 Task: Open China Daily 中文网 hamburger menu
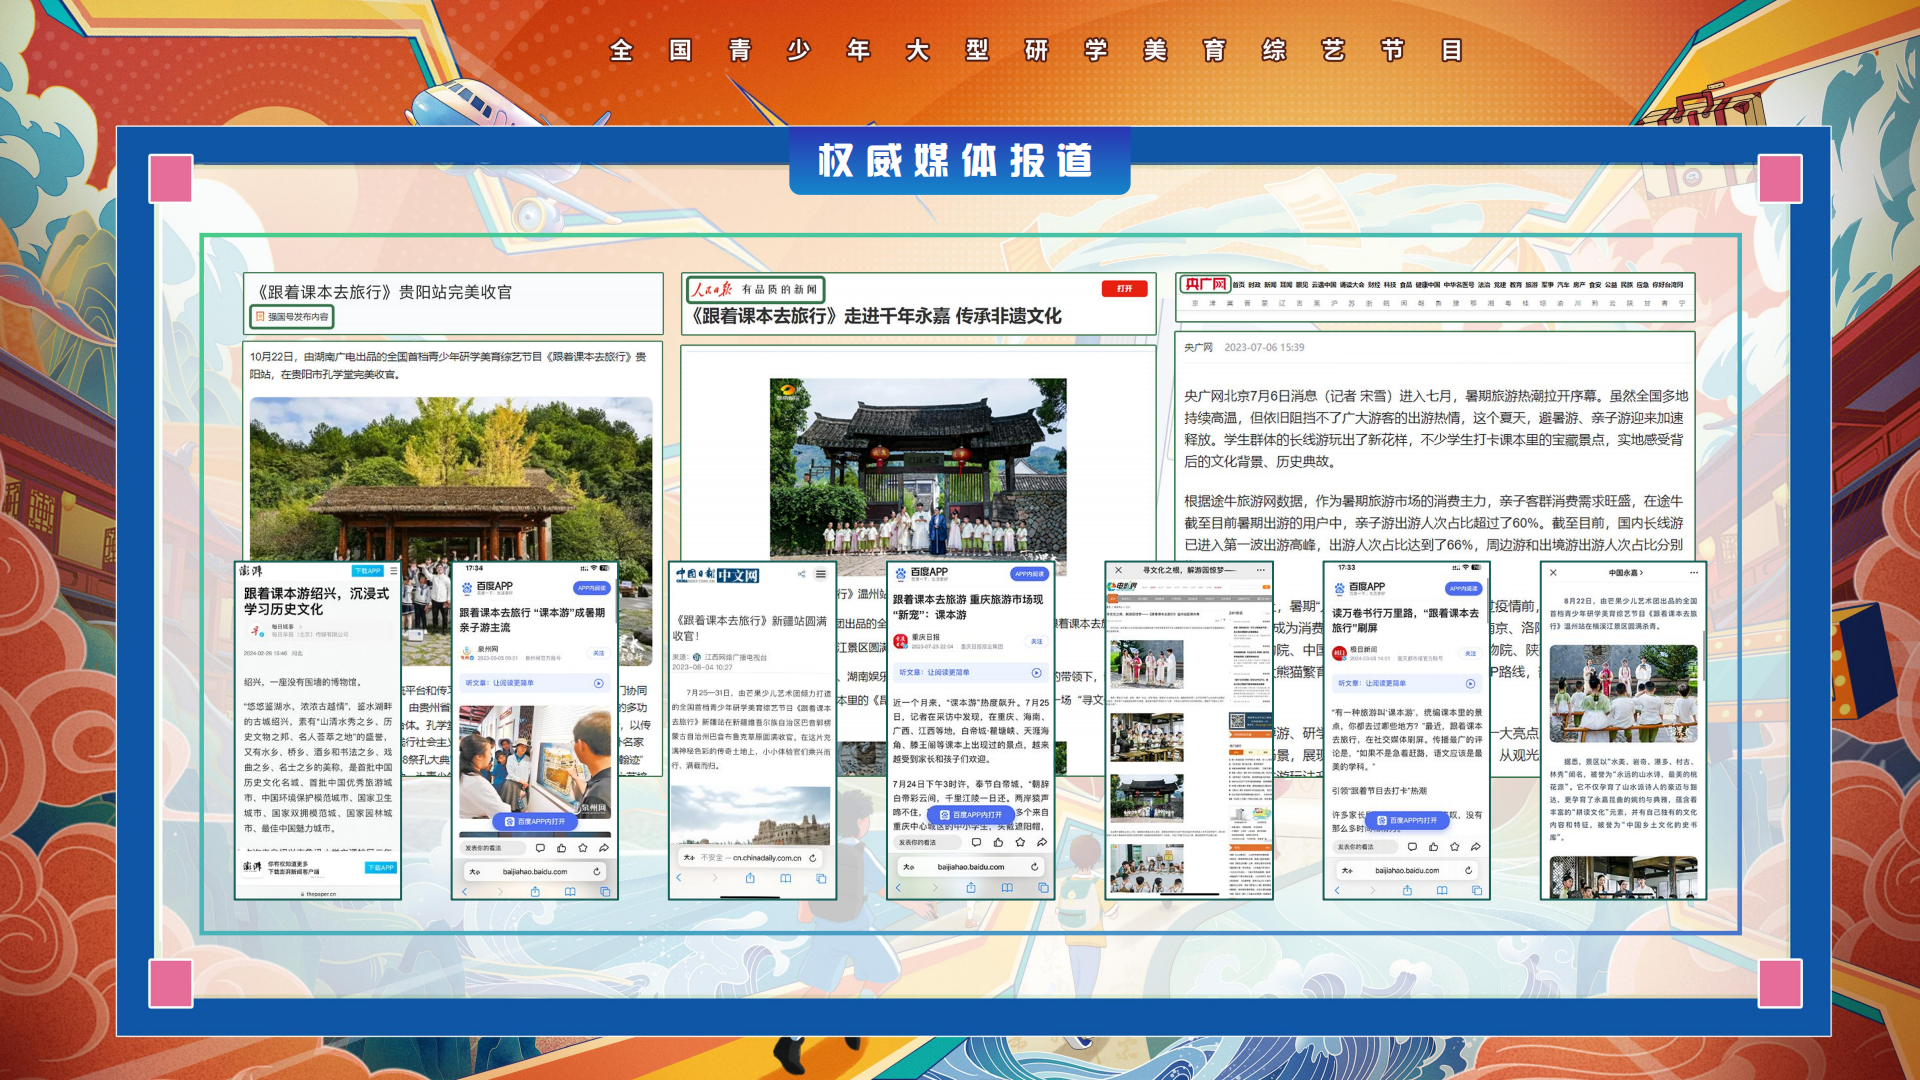point(821,574)
